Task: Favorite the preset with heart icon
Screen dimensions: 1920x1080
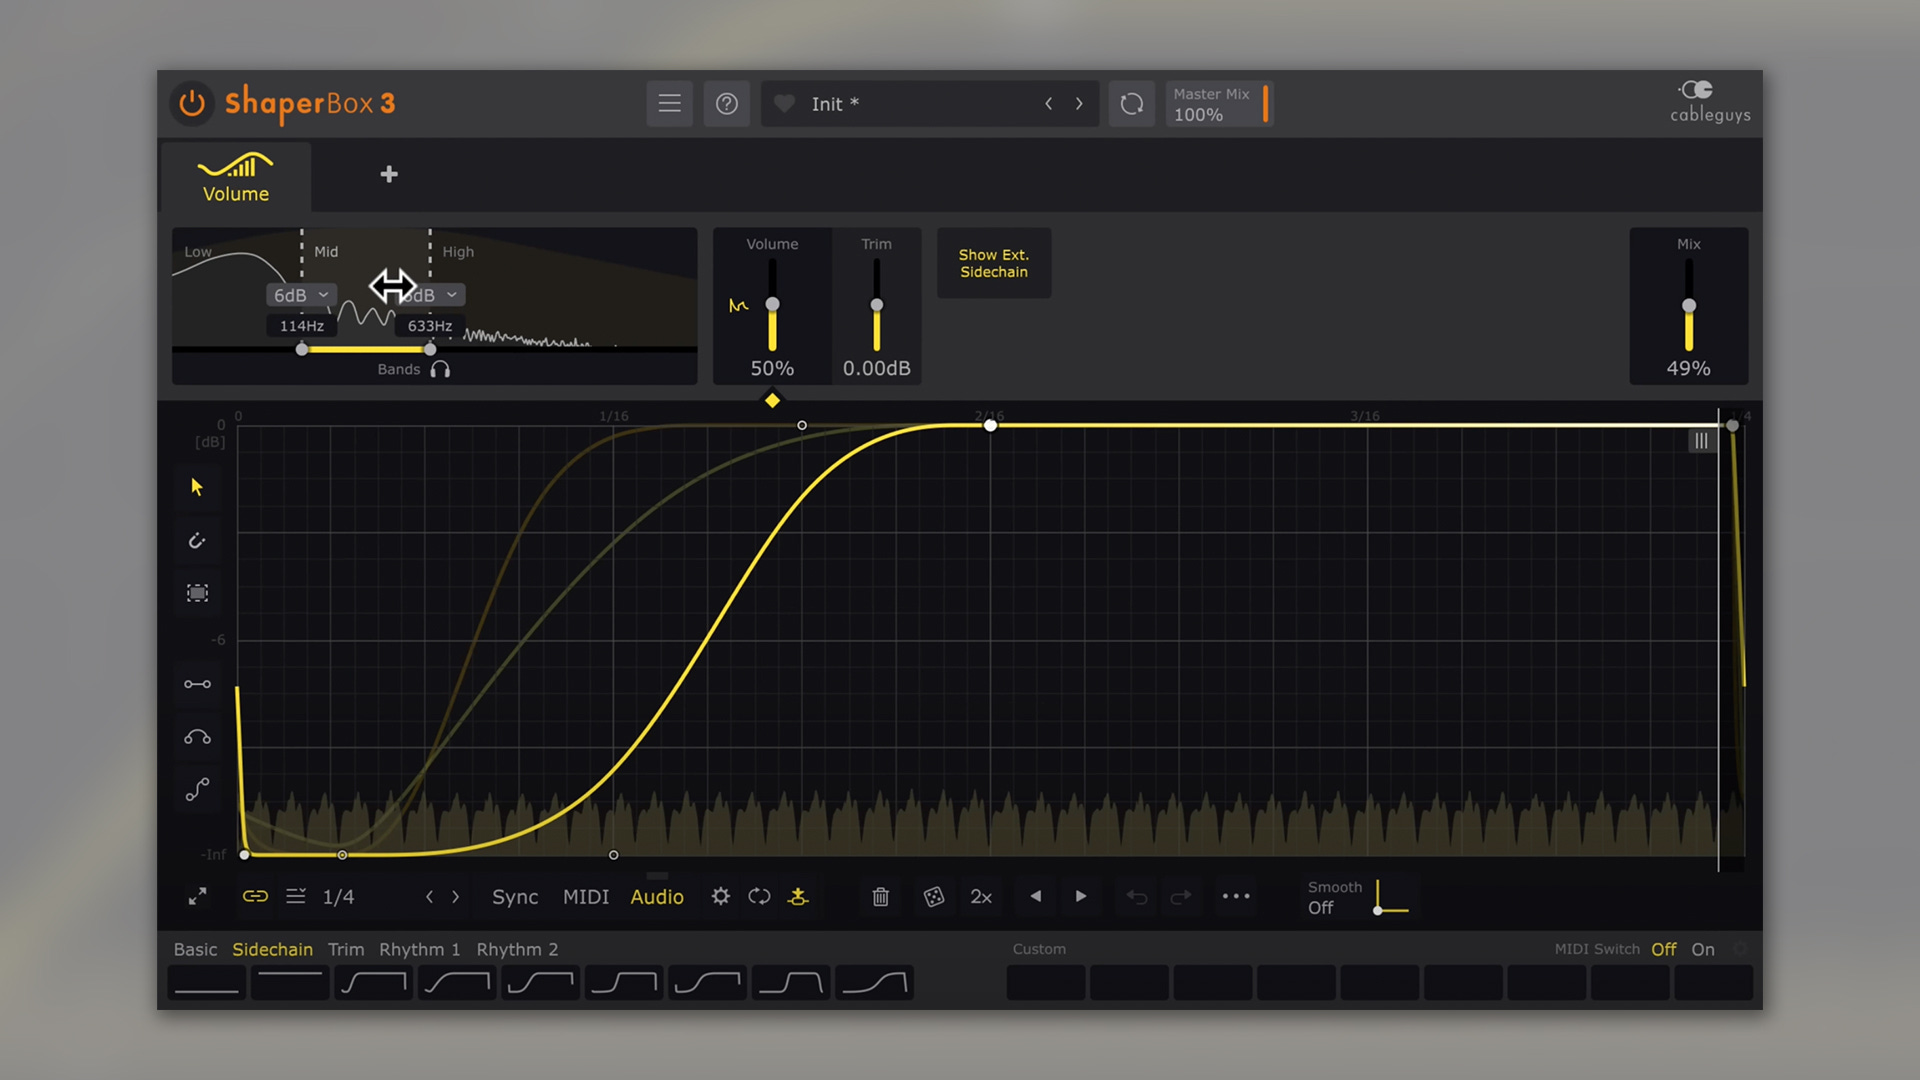Action: point(785,103)
